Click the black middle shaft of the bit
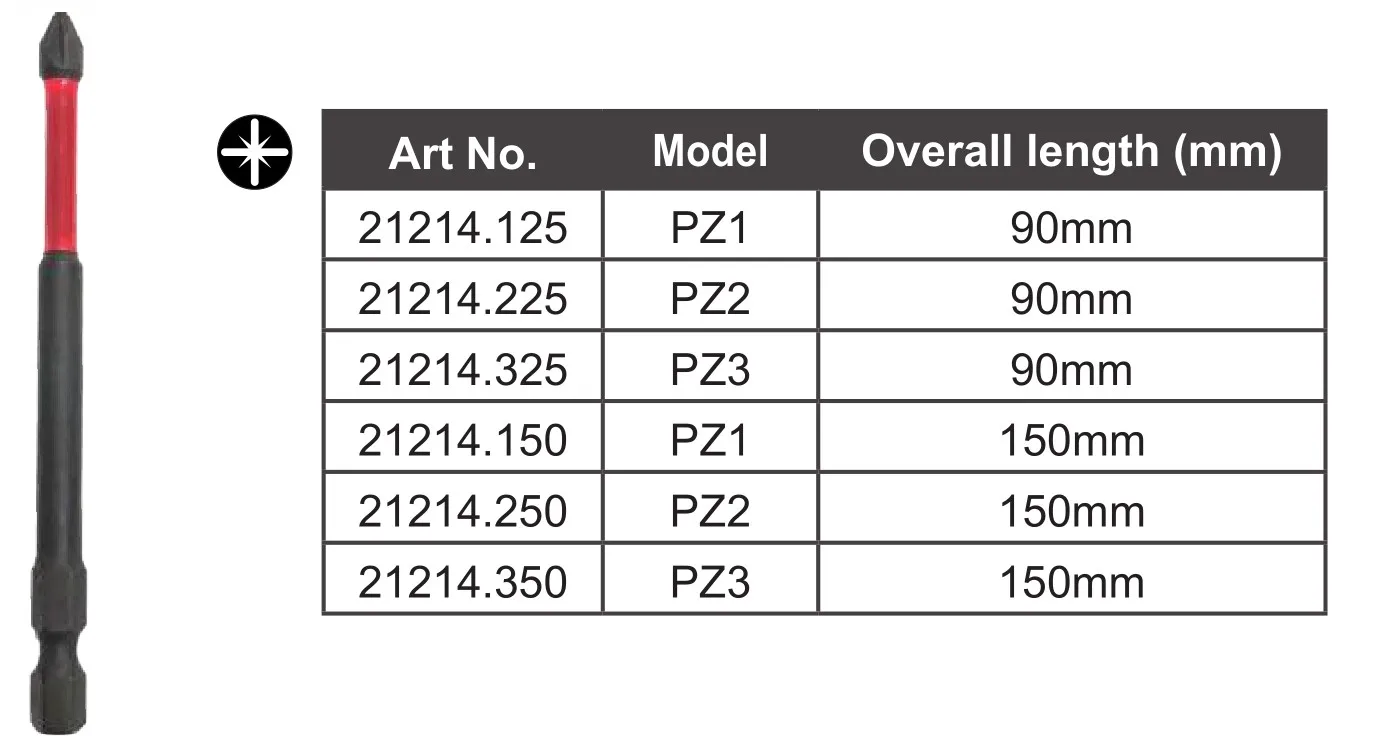1388x753 pixels. [x=60, y=420]
